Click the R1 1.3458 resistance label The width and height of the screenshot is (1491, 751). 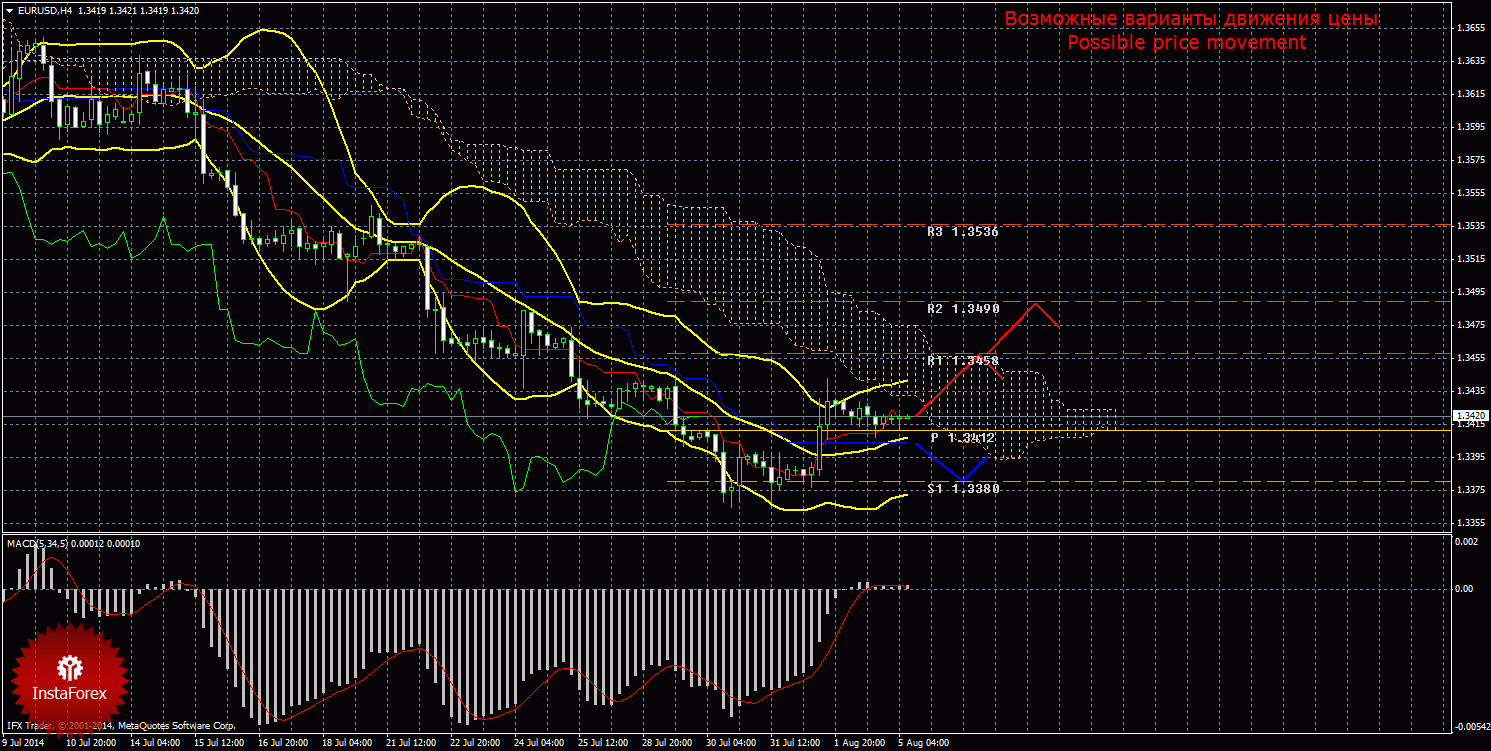pos(962,359)
